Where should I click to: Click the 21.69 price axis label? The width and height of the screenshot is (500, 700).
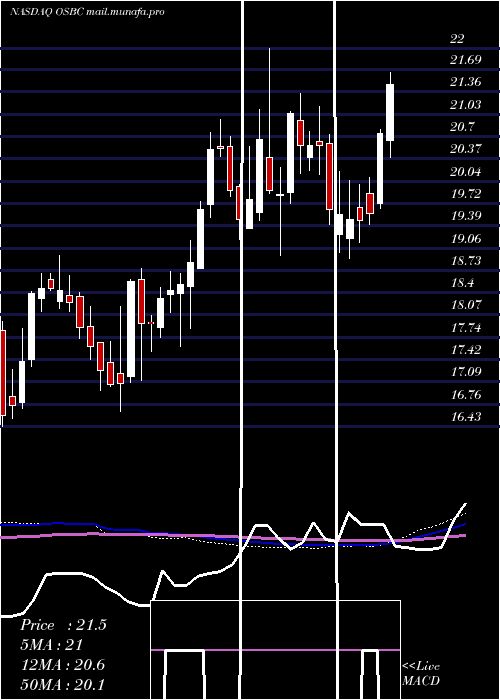pos(466,59)
